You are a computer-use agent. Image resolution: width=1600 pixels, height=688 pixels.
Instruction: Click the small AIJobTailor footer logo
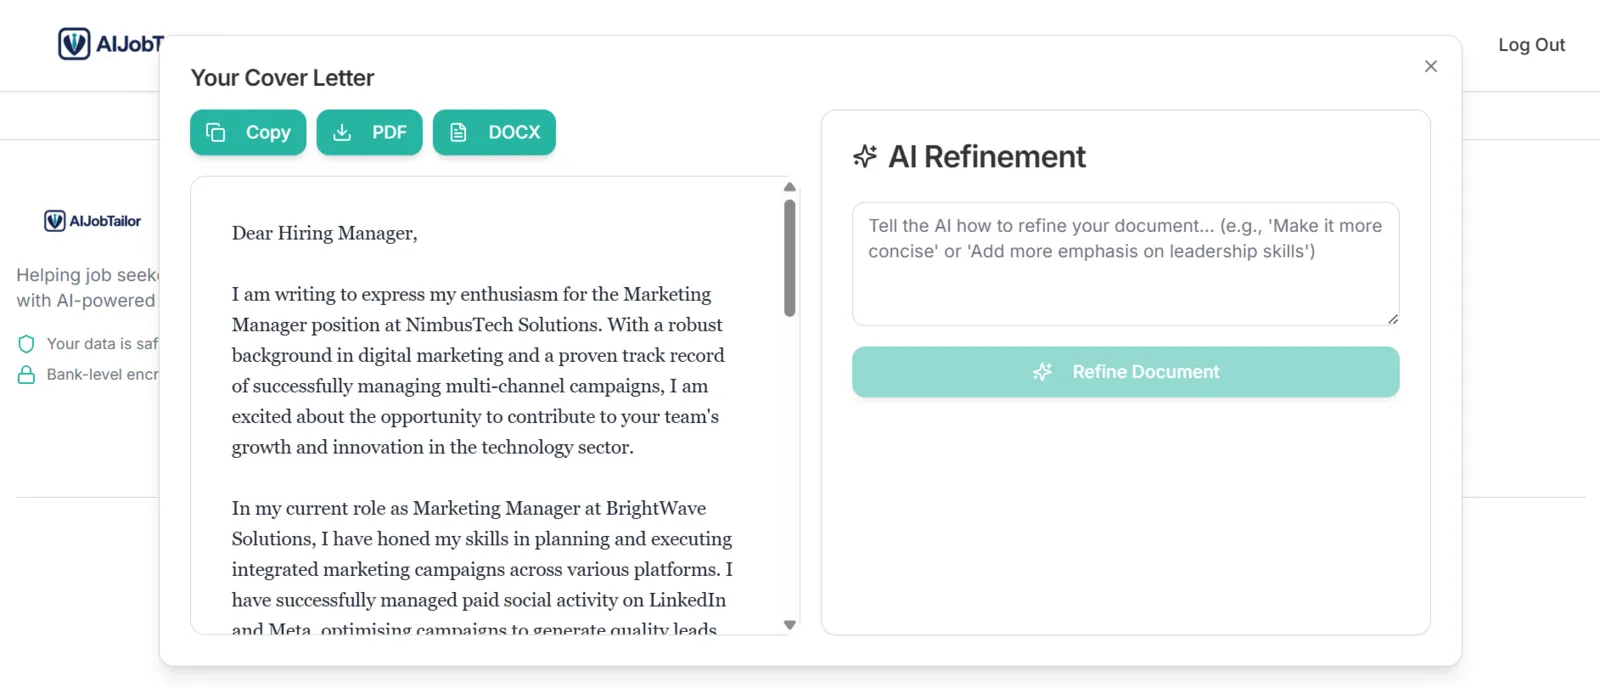[93, 221]
